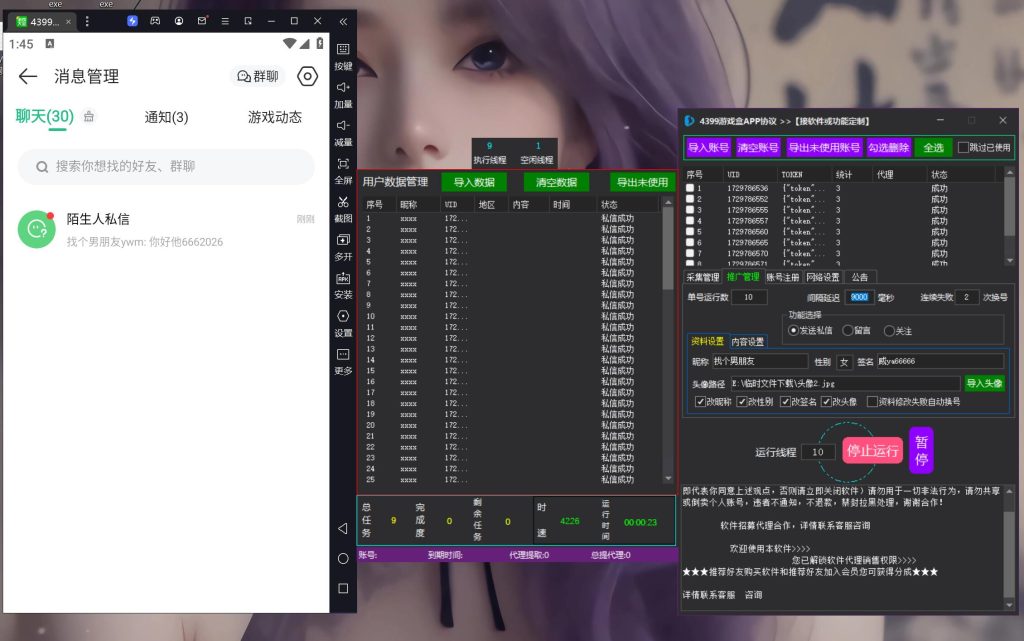Viewport: 1024px width, 641px height.
Task: Click the 导出未使用账号 button
Action: pos(824,148)
